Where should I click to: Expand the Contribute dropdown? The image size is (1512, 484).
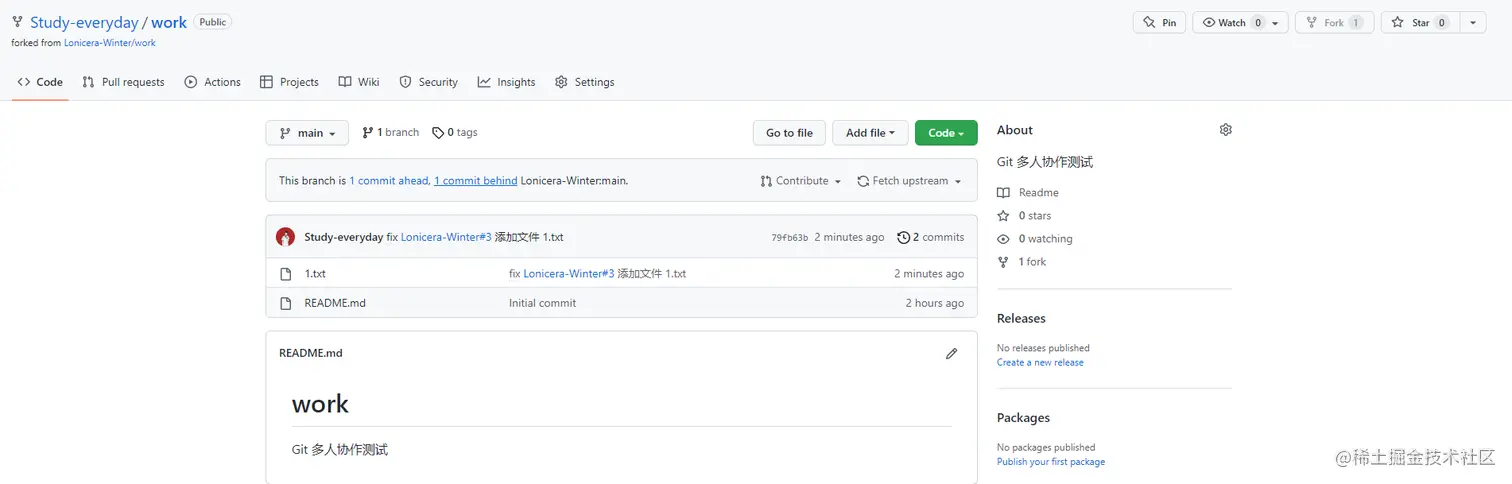pos(802,181)
